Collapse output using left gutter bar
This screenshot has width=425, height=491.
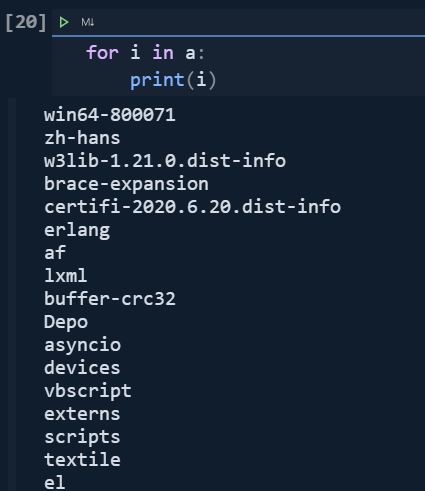[x=12, y=295]
